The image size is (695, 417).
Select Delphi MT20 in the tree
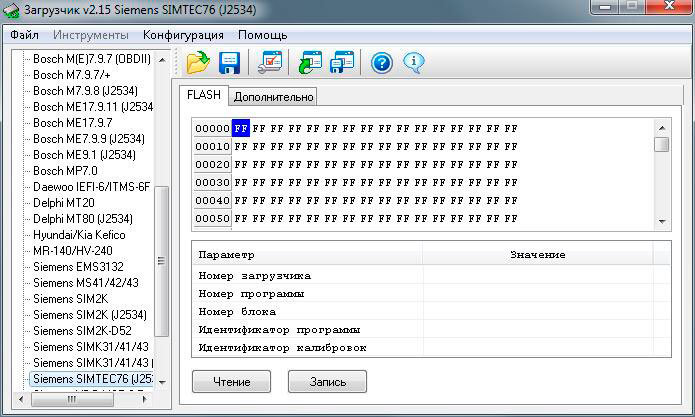point(64,203)
